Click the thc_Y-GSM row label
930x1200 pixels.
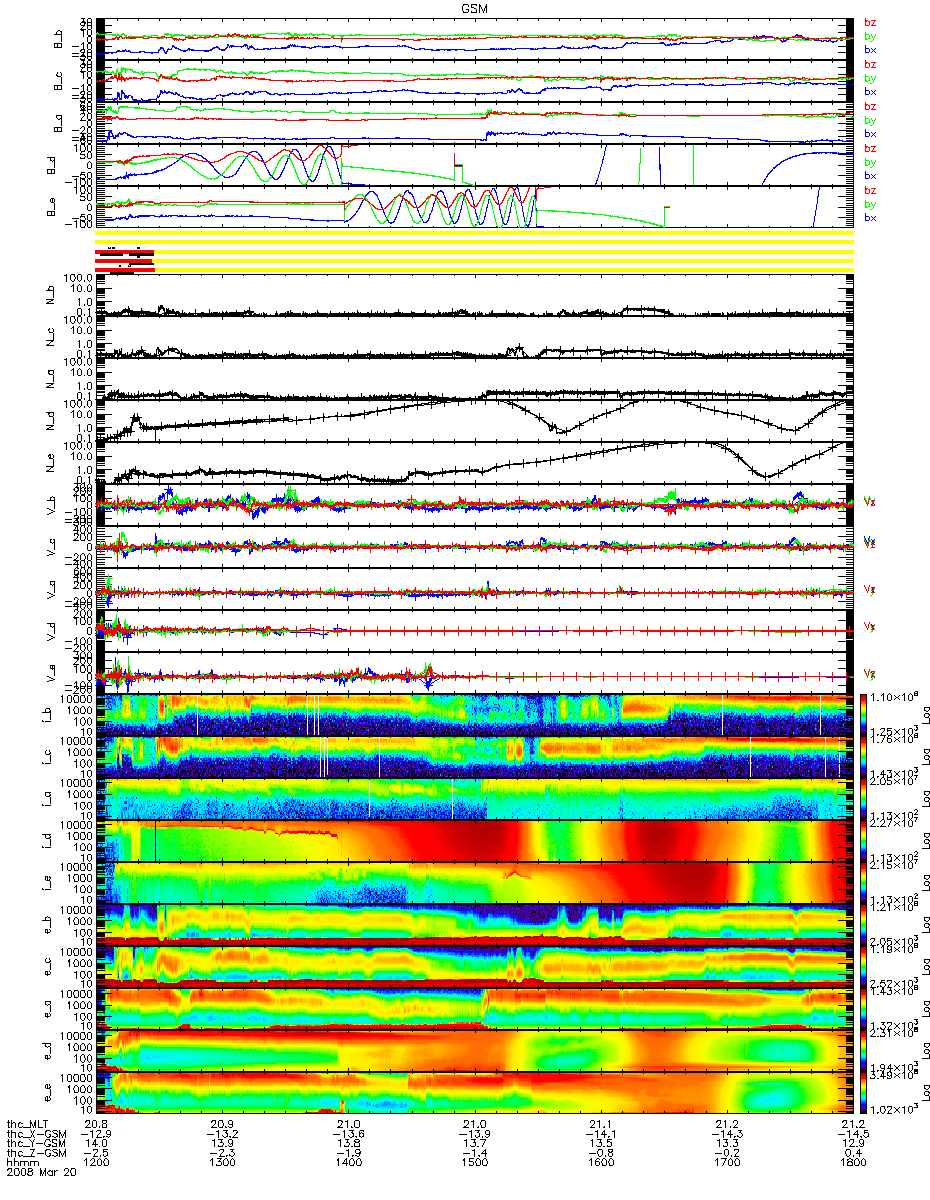click(x=39, y=1145)
